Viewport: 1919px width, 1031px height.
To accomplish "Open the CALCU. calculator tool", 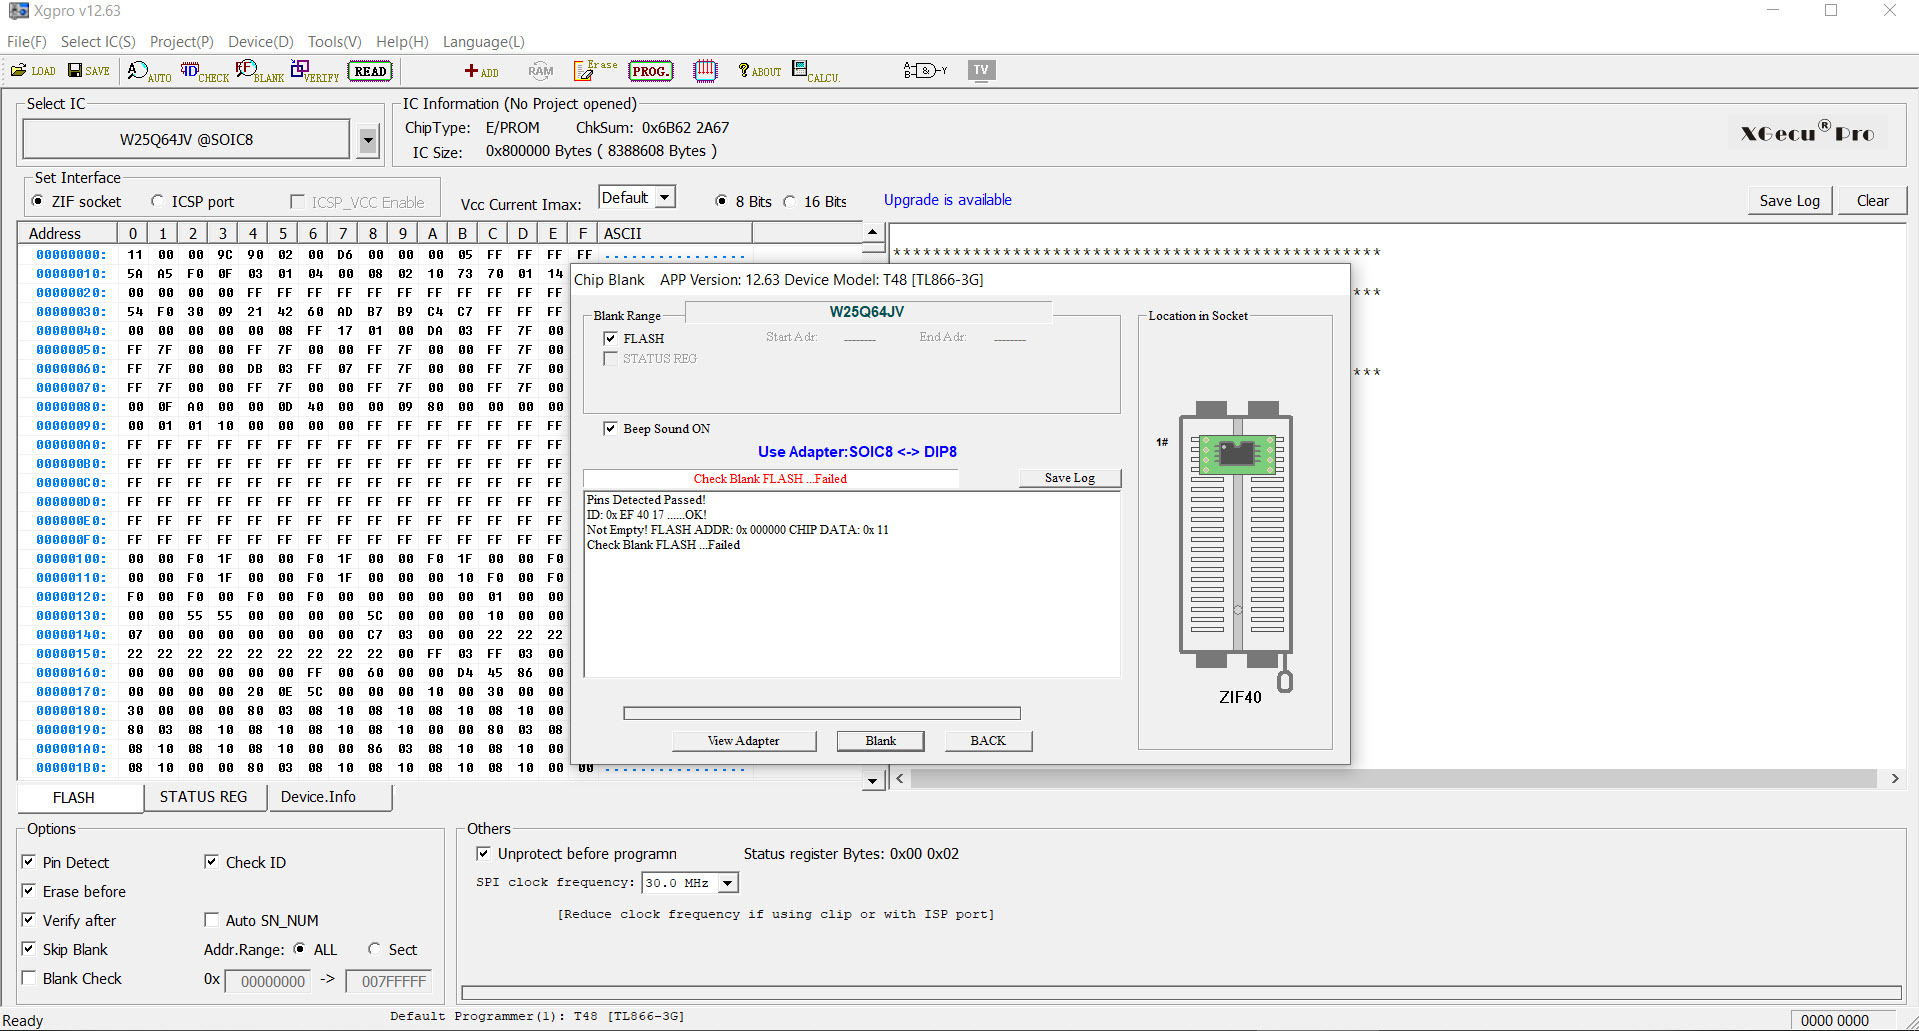I will click(815, 71).
